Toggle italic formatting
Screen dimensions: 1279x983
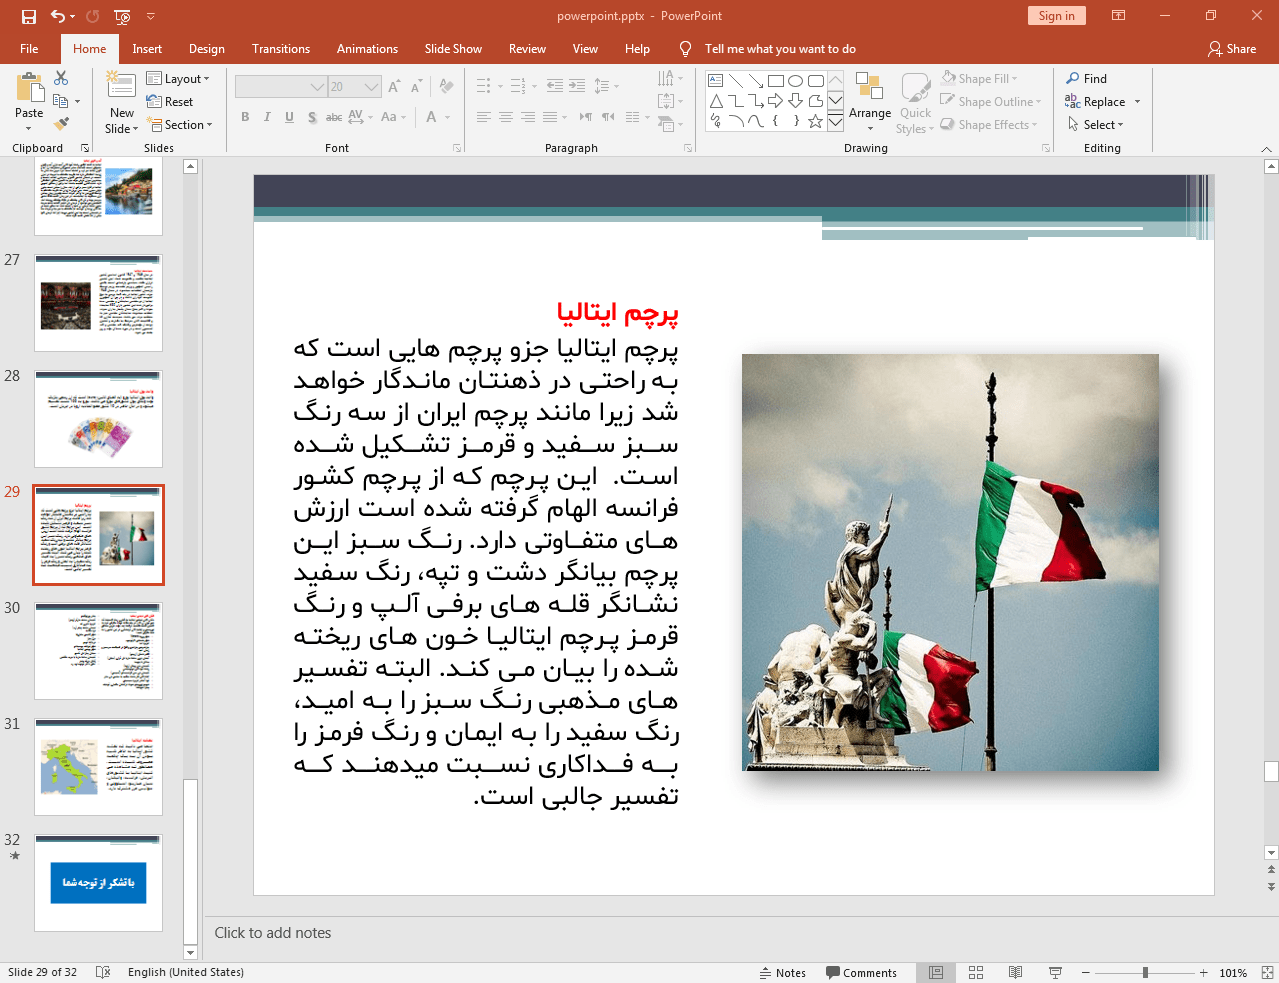266,117
